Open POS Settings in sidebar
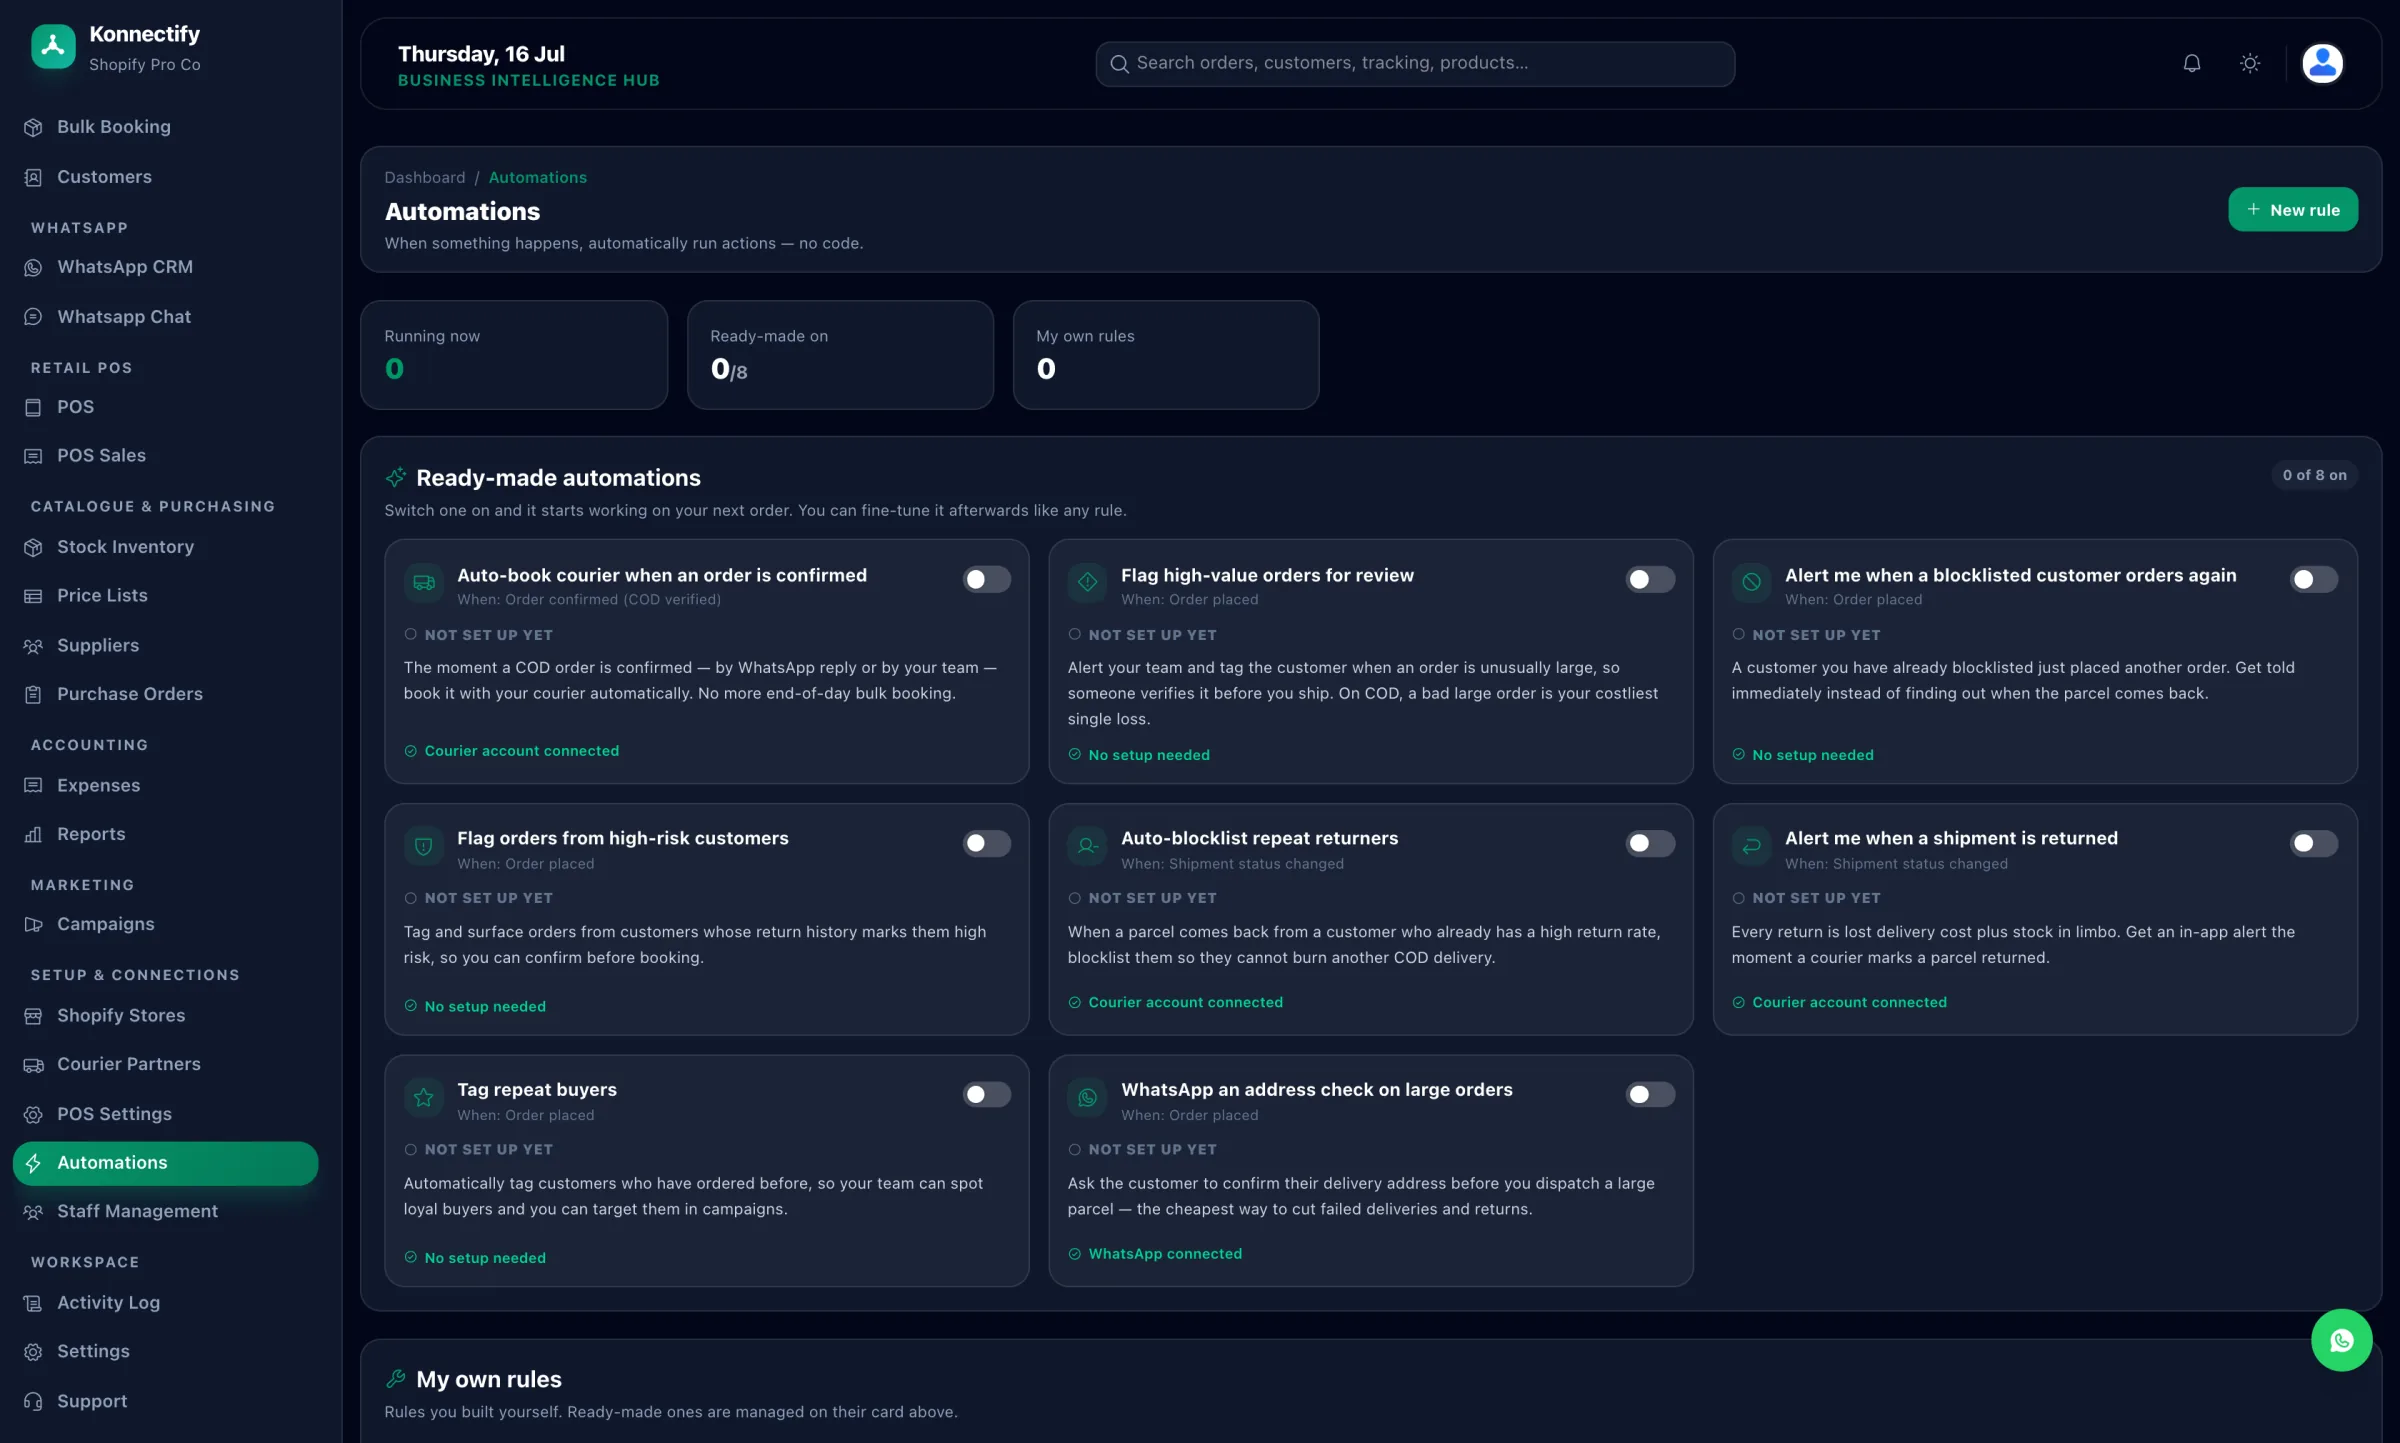Screen dimensions: 2400x1443 click(x=165, y=1114)
